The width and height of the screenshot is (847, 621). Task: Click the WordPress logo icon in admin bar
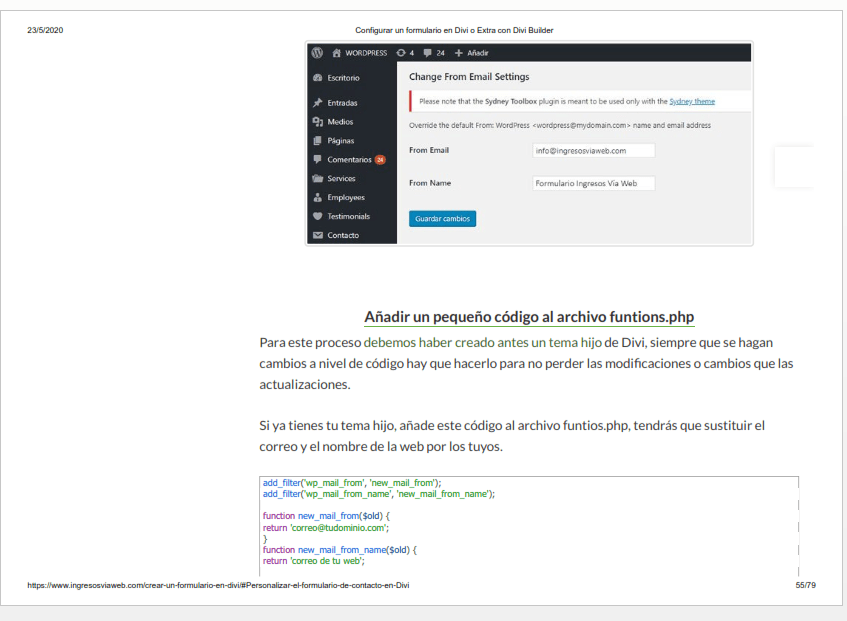pyautogui.click(x=317, y=52)
